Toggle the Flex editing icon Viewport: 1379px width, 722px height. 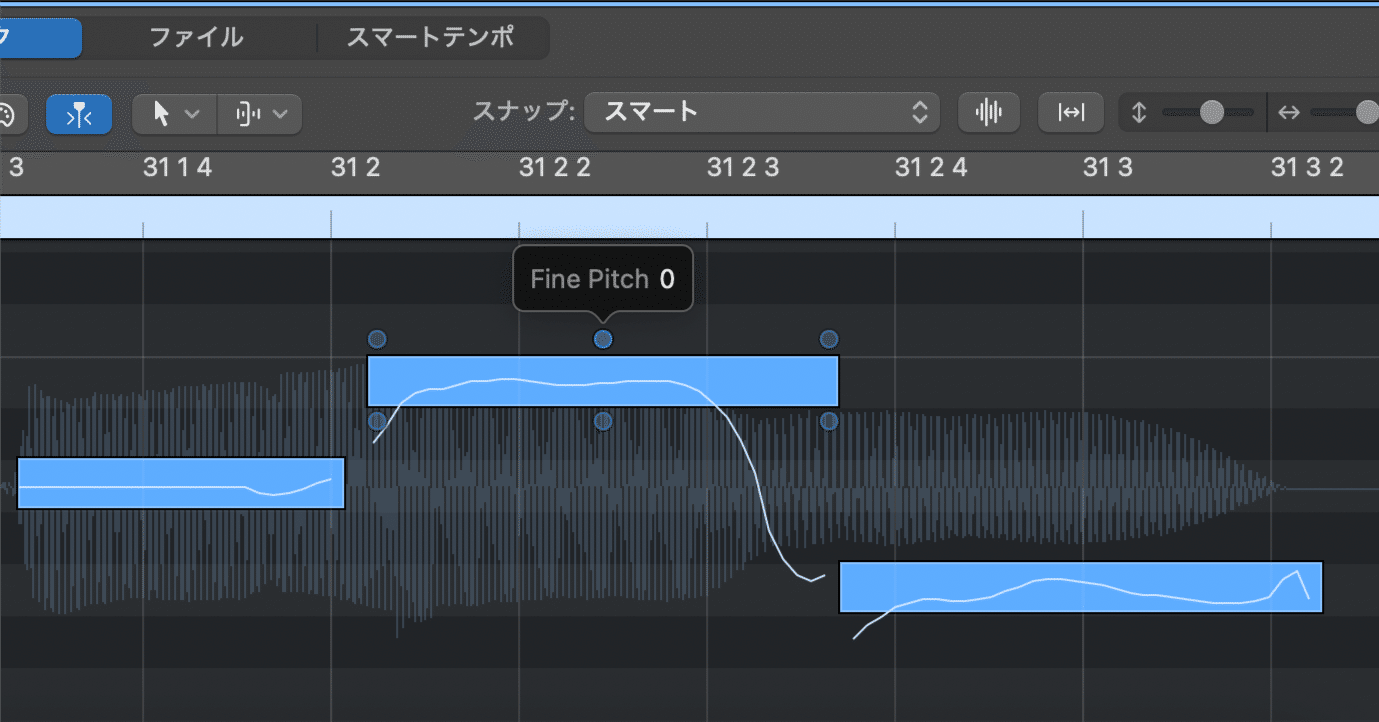pos(79,114)
